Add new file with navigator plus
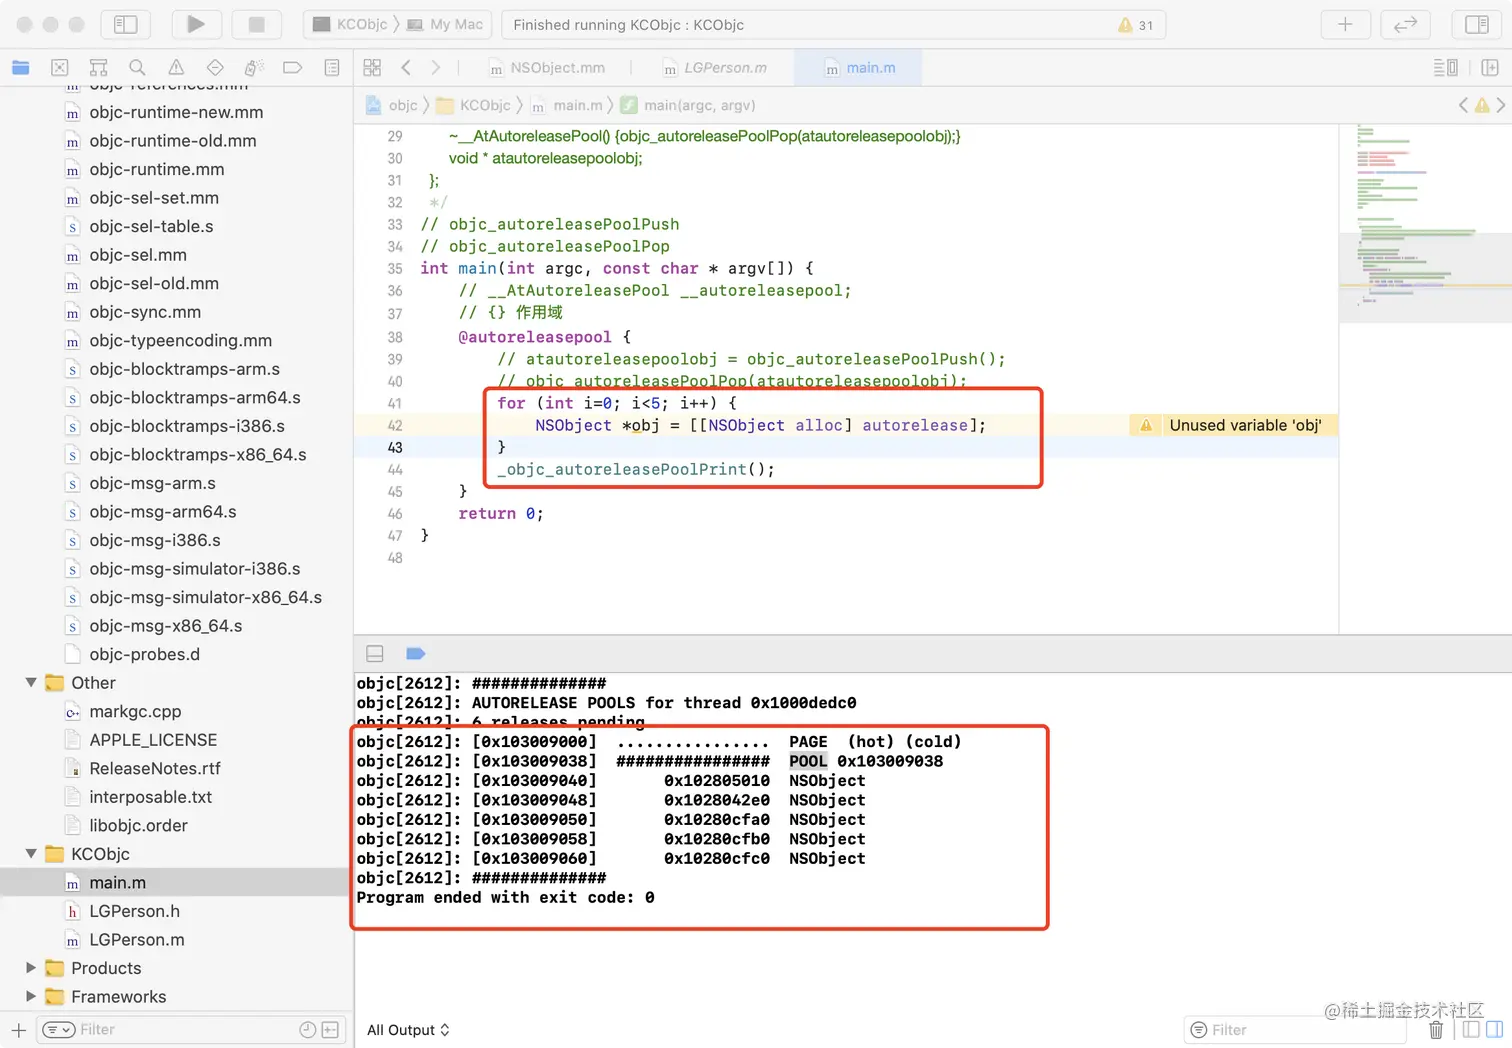This screenshot has height=1048, width=1512. 19,1030
